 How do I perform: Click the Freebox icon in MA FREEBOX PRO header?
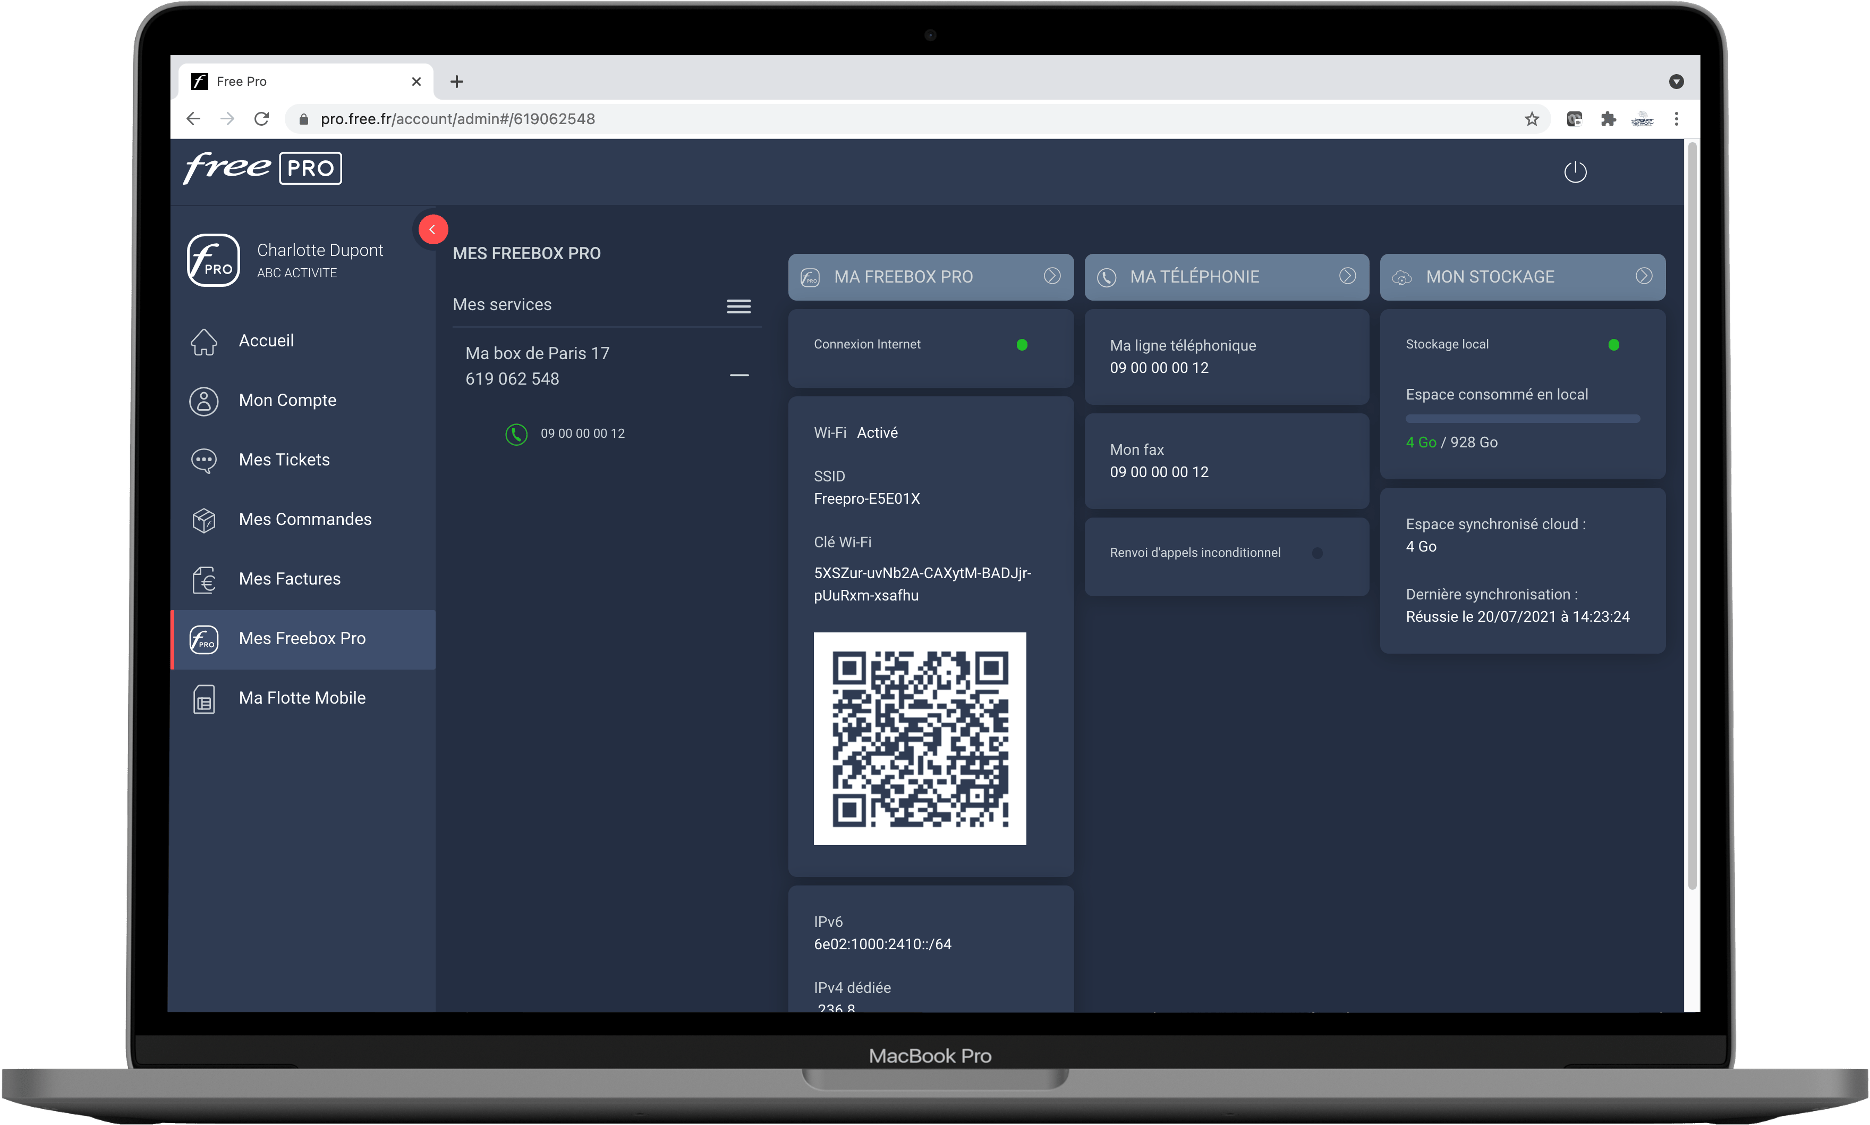[x=811, y=278]
